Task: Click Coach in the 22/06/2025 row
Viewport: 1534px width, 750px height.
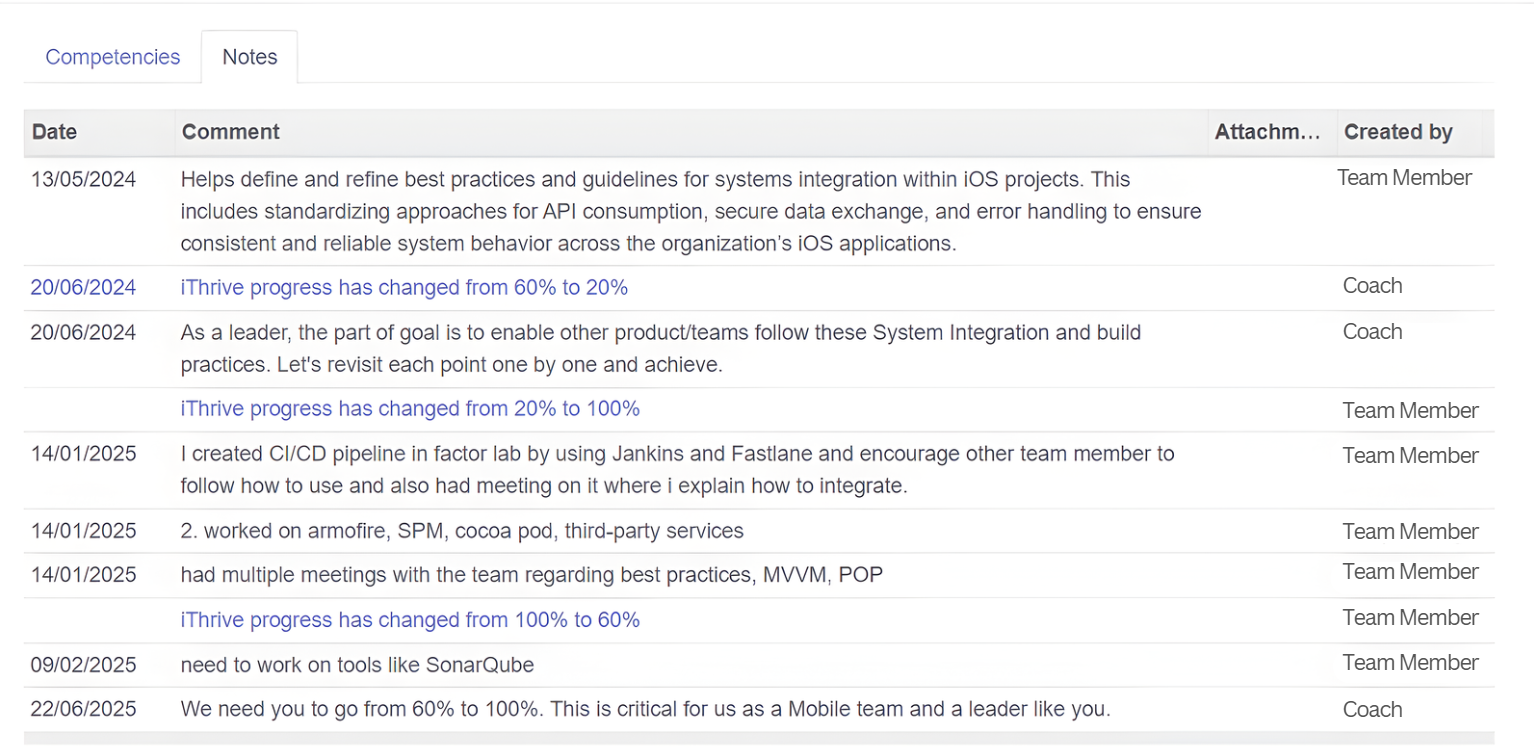Action: click(x=1372, y=710)
